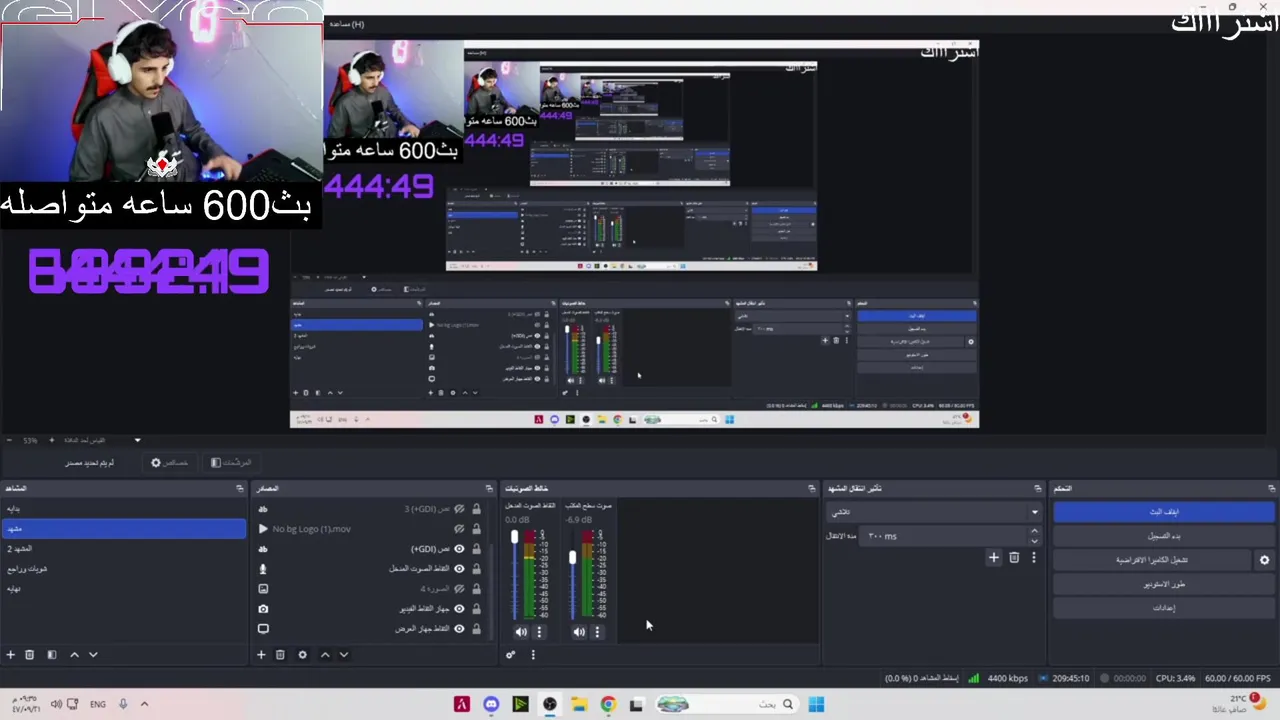Screen dimensions: 1280x720
Task: Add a scene transition with plus icon
Action: click(x=993, y=558)
